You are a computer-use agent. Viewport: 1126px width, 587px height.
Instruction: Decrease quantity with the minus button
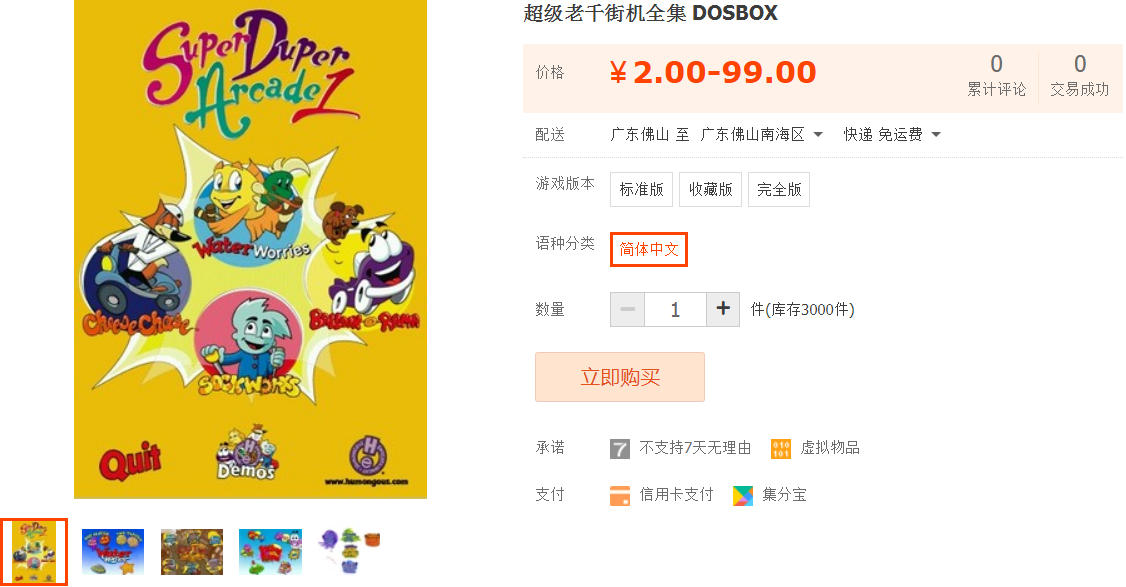628,310
